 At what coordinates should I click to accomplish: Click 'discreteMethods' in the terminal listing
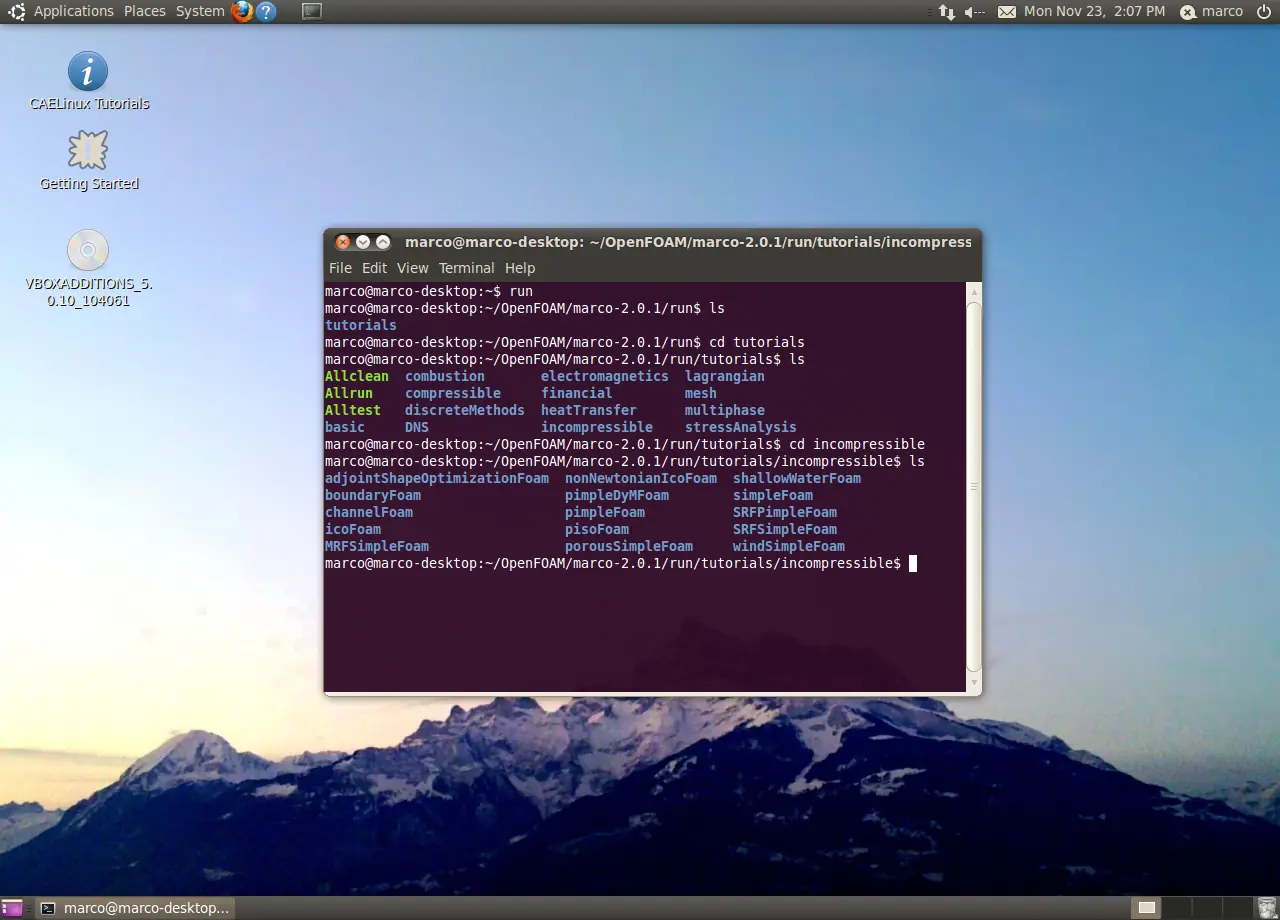tap(465, 411)
